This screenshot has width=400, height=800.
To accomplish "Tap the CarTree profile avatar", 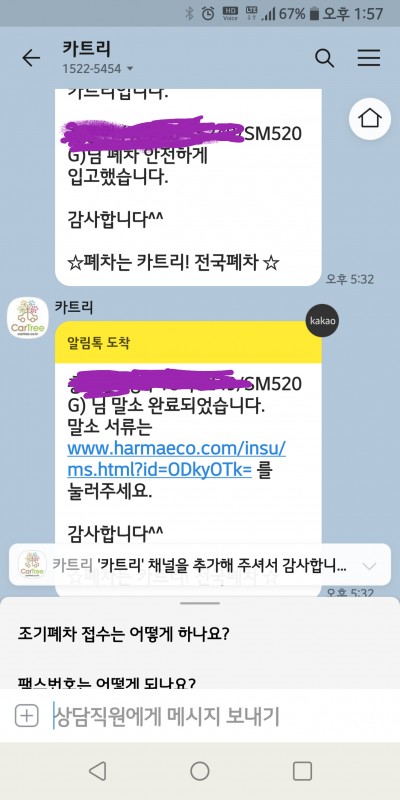I will (x=28, y=317).
